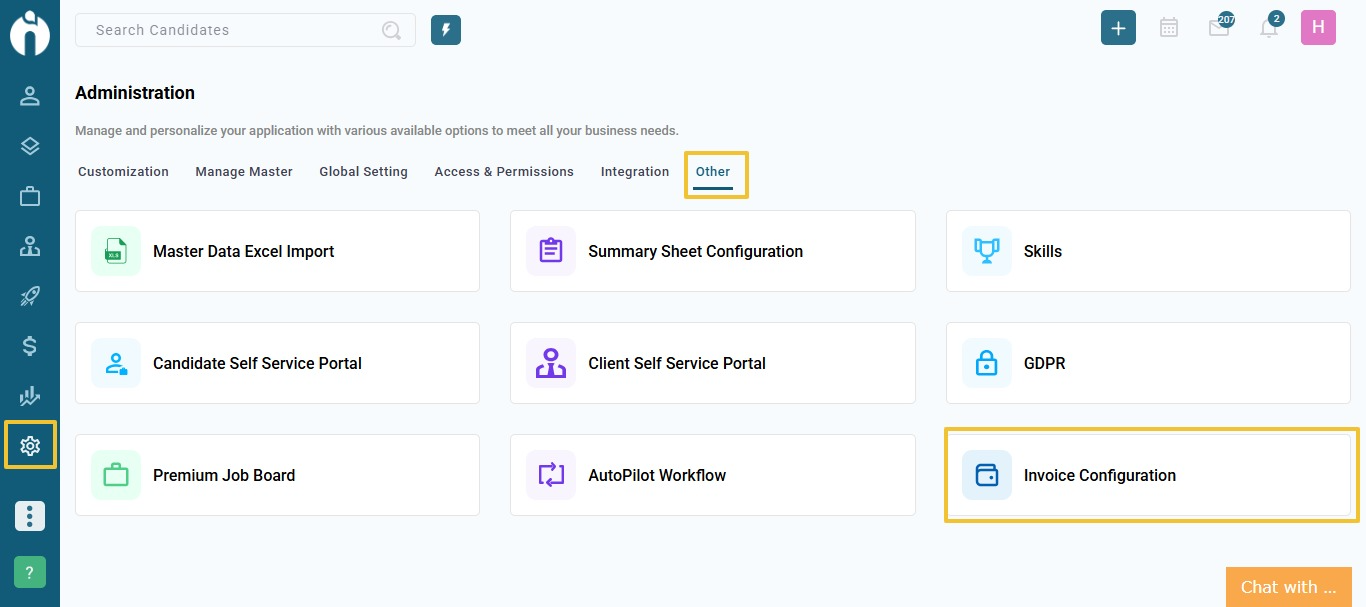Open the user profile avatar H
This screenshot has height=607, width=1366.
coord(1318,28)
